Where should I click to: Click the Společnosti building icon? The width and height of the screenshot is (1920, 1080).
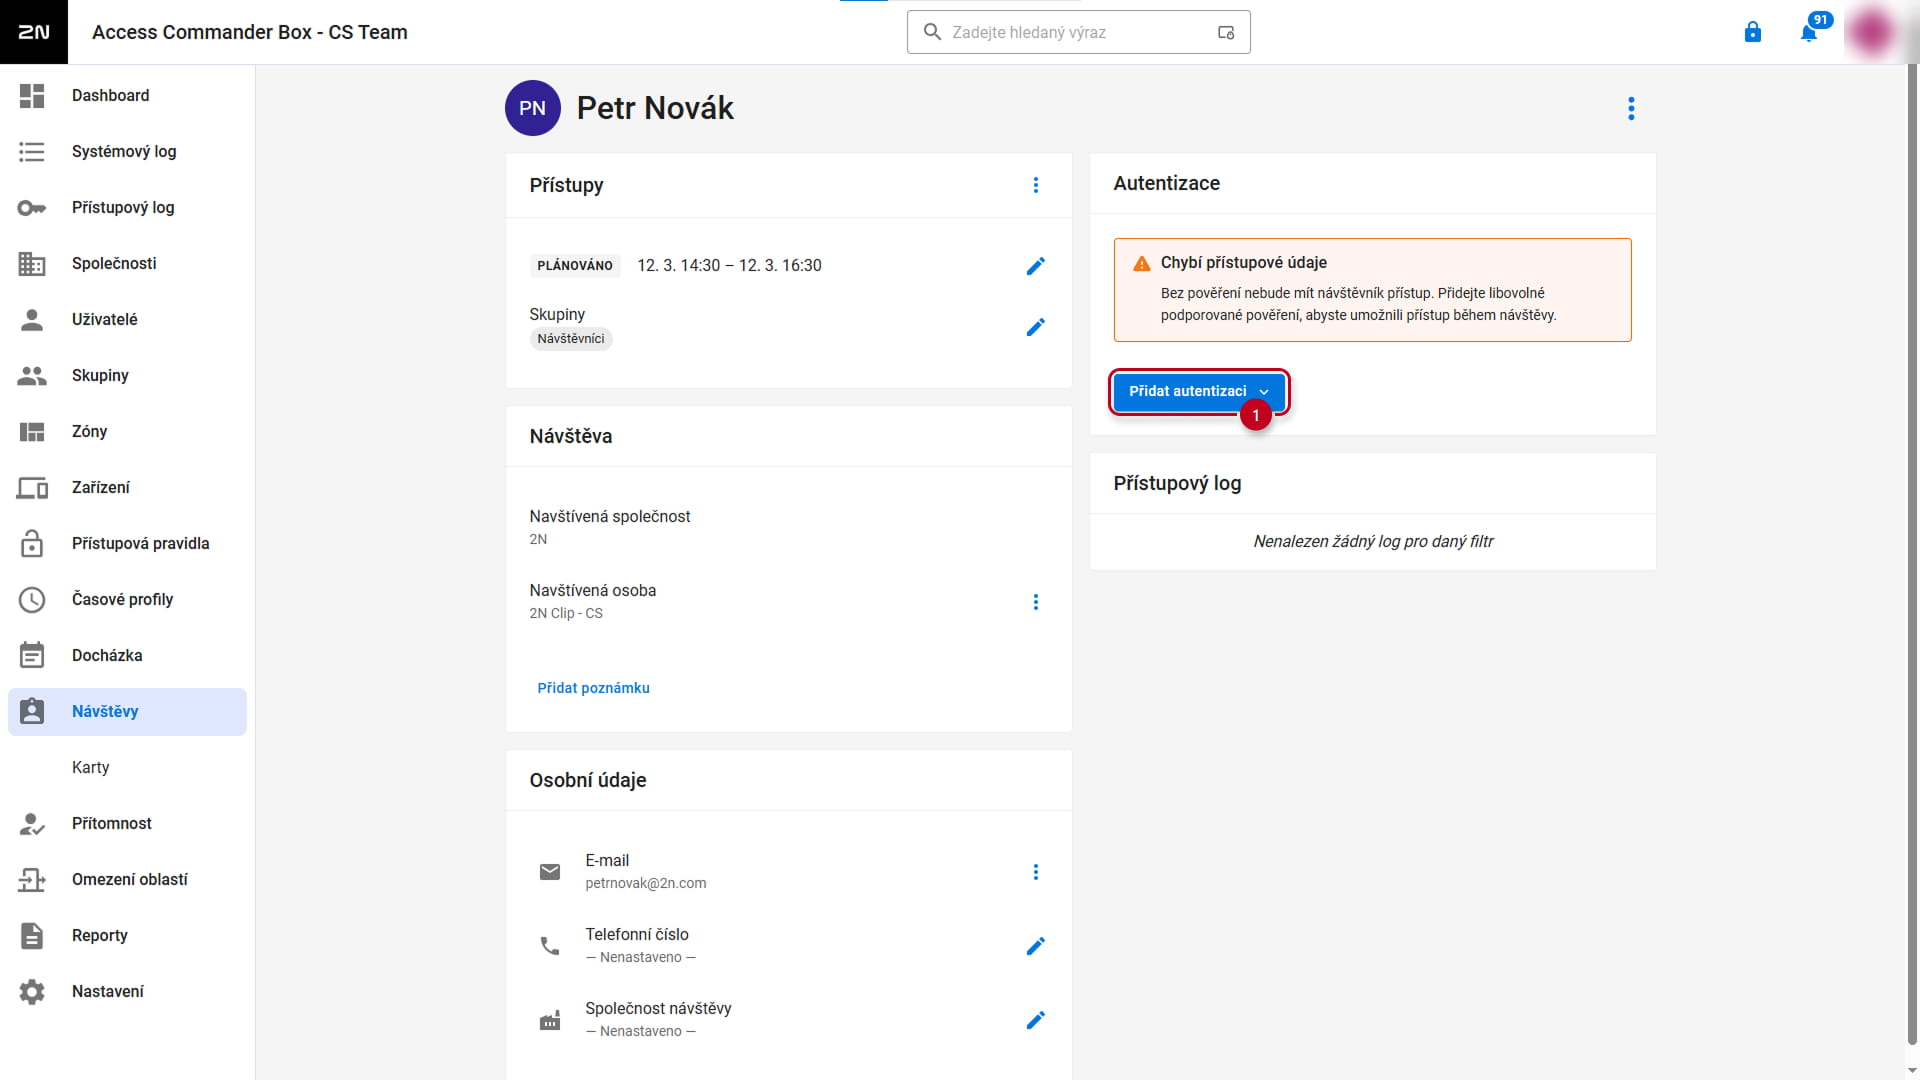[32, 264]
